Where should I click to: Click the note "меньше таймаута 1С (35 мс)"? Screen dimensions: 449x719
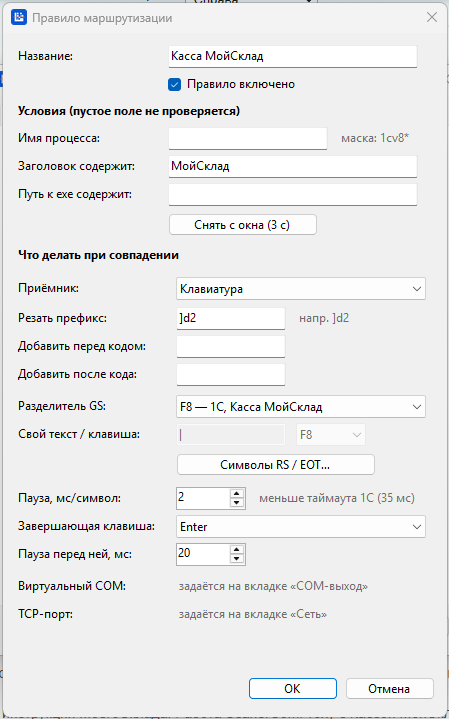tap(337, 498)
